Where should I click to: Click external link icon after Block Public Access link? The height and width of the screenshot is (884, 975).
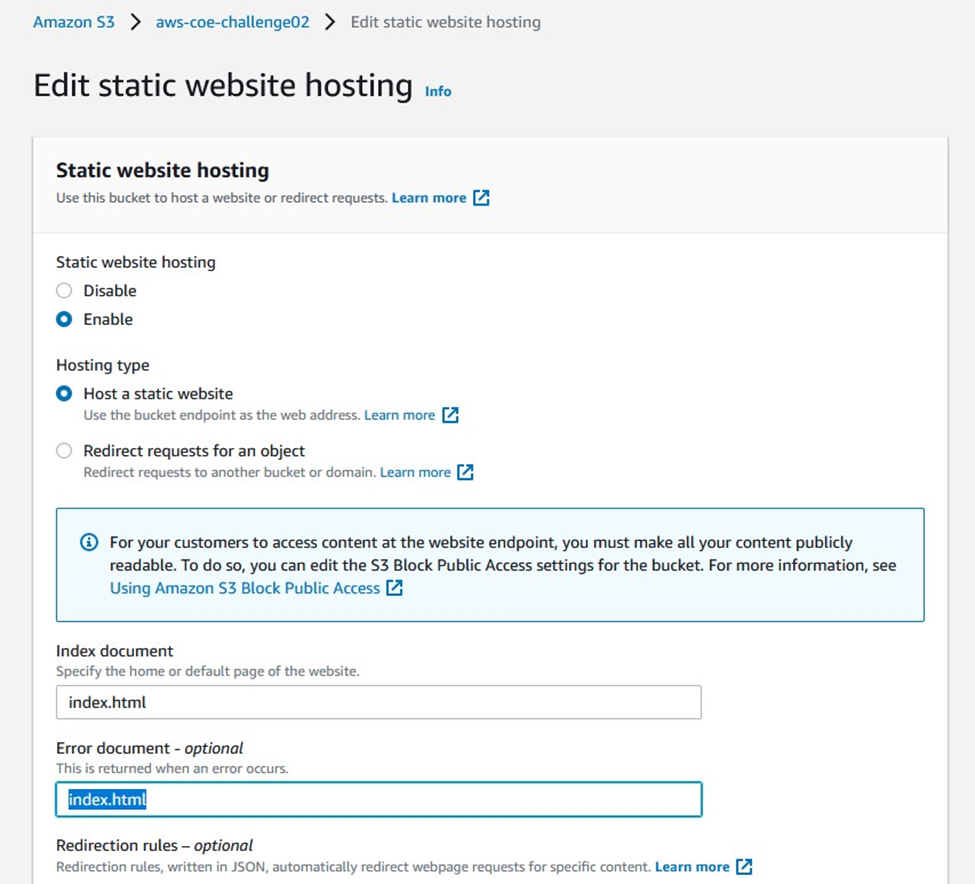click(394, 587)
